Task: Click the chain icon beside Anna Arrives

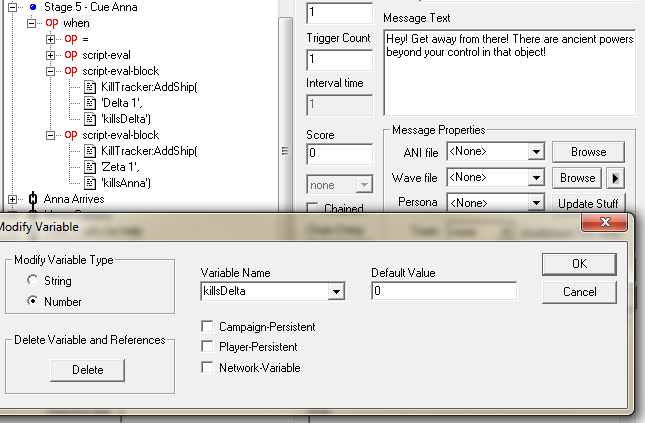Action: [33, 199]
